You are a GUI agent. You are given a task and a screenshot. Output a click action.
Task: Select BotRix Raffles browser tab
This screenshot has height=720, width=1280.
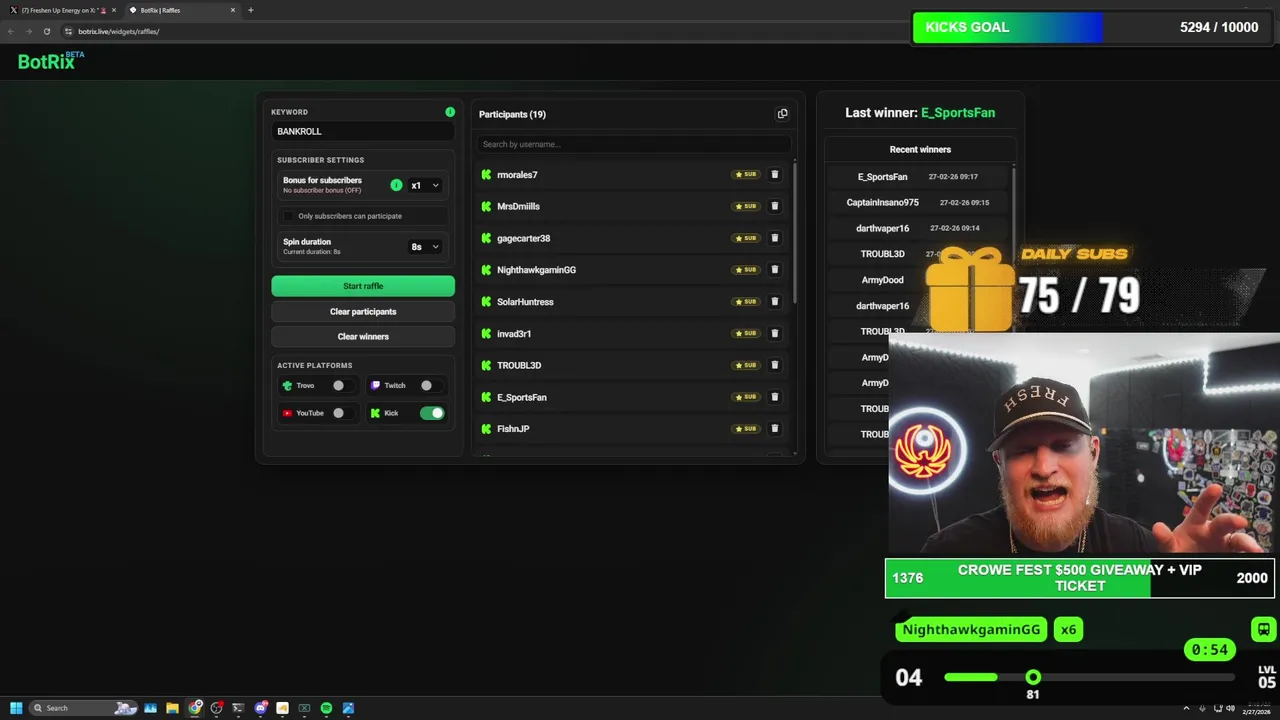(x=182, y=10)
